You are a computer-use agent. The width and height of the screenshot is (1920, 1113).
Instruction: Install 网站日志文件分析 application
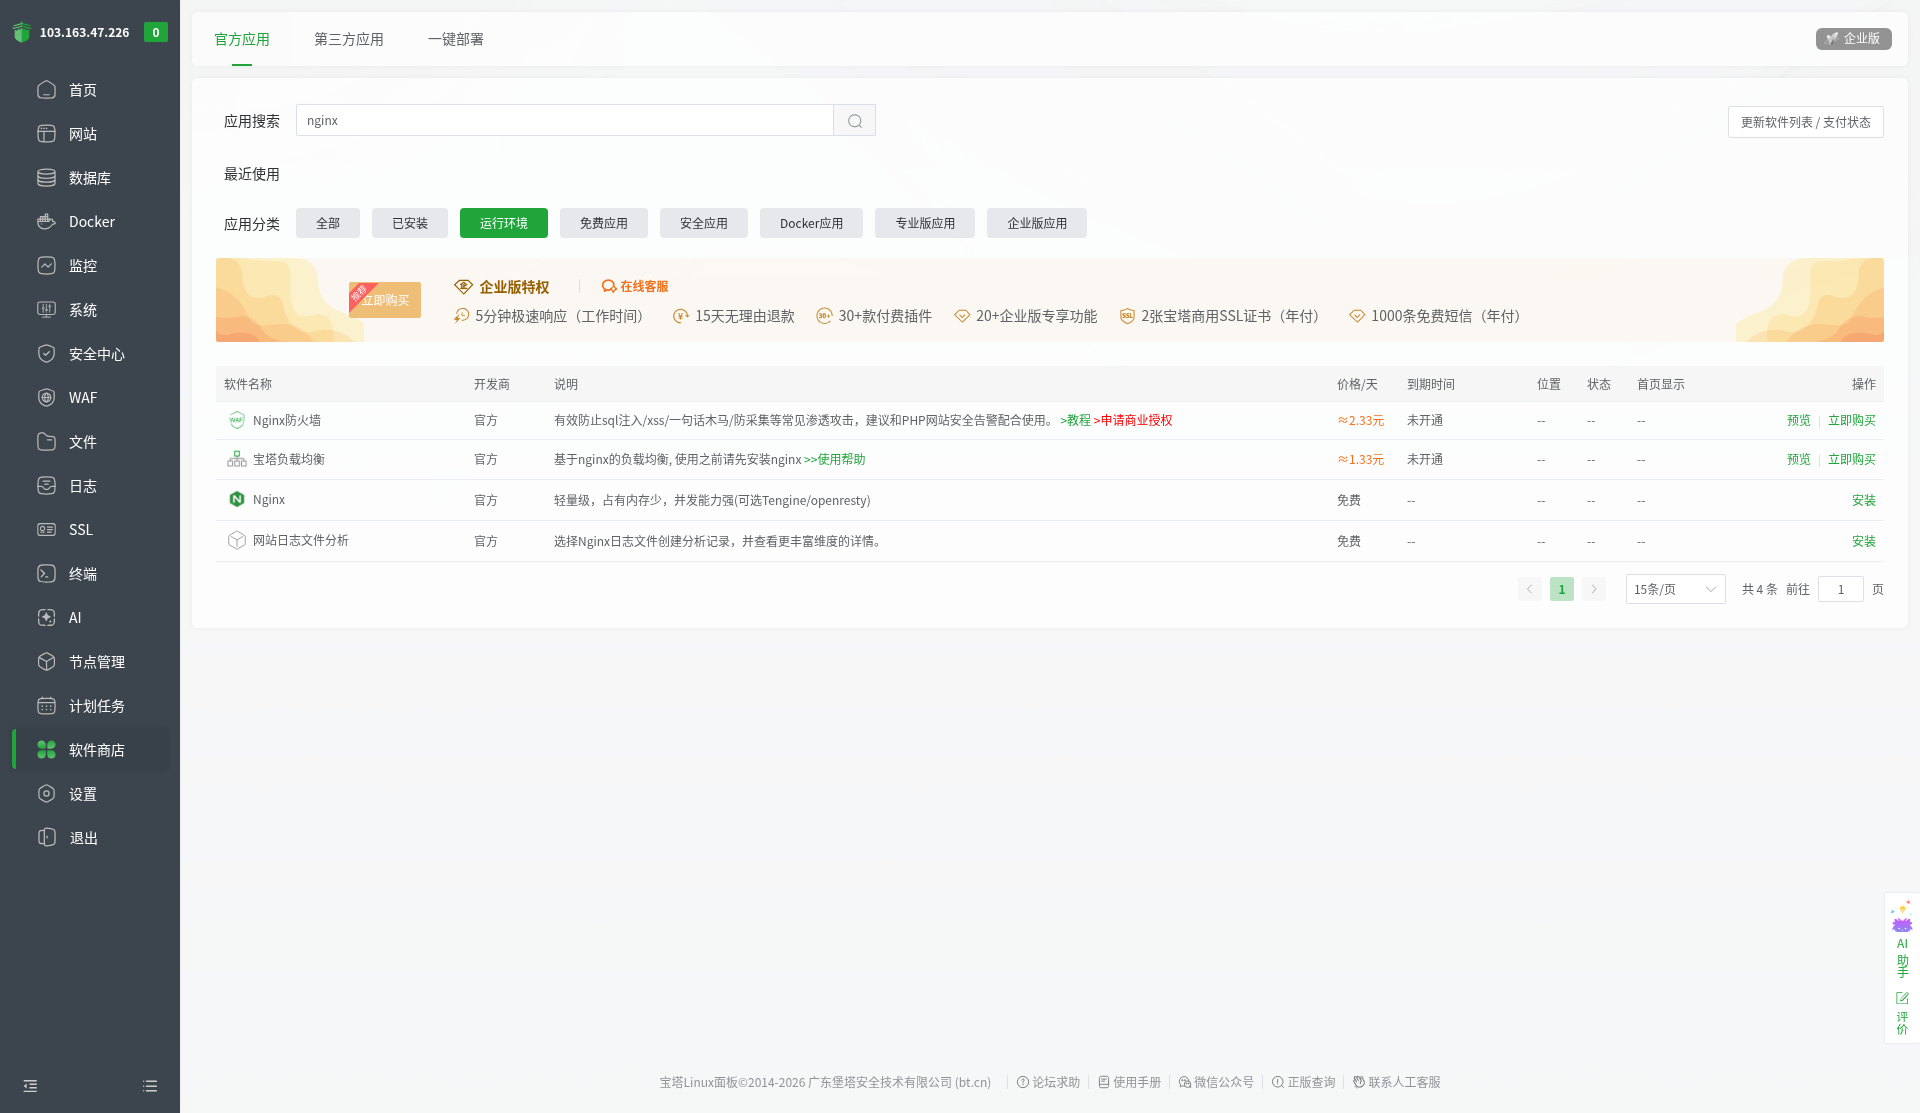[x=1864, y=542]
